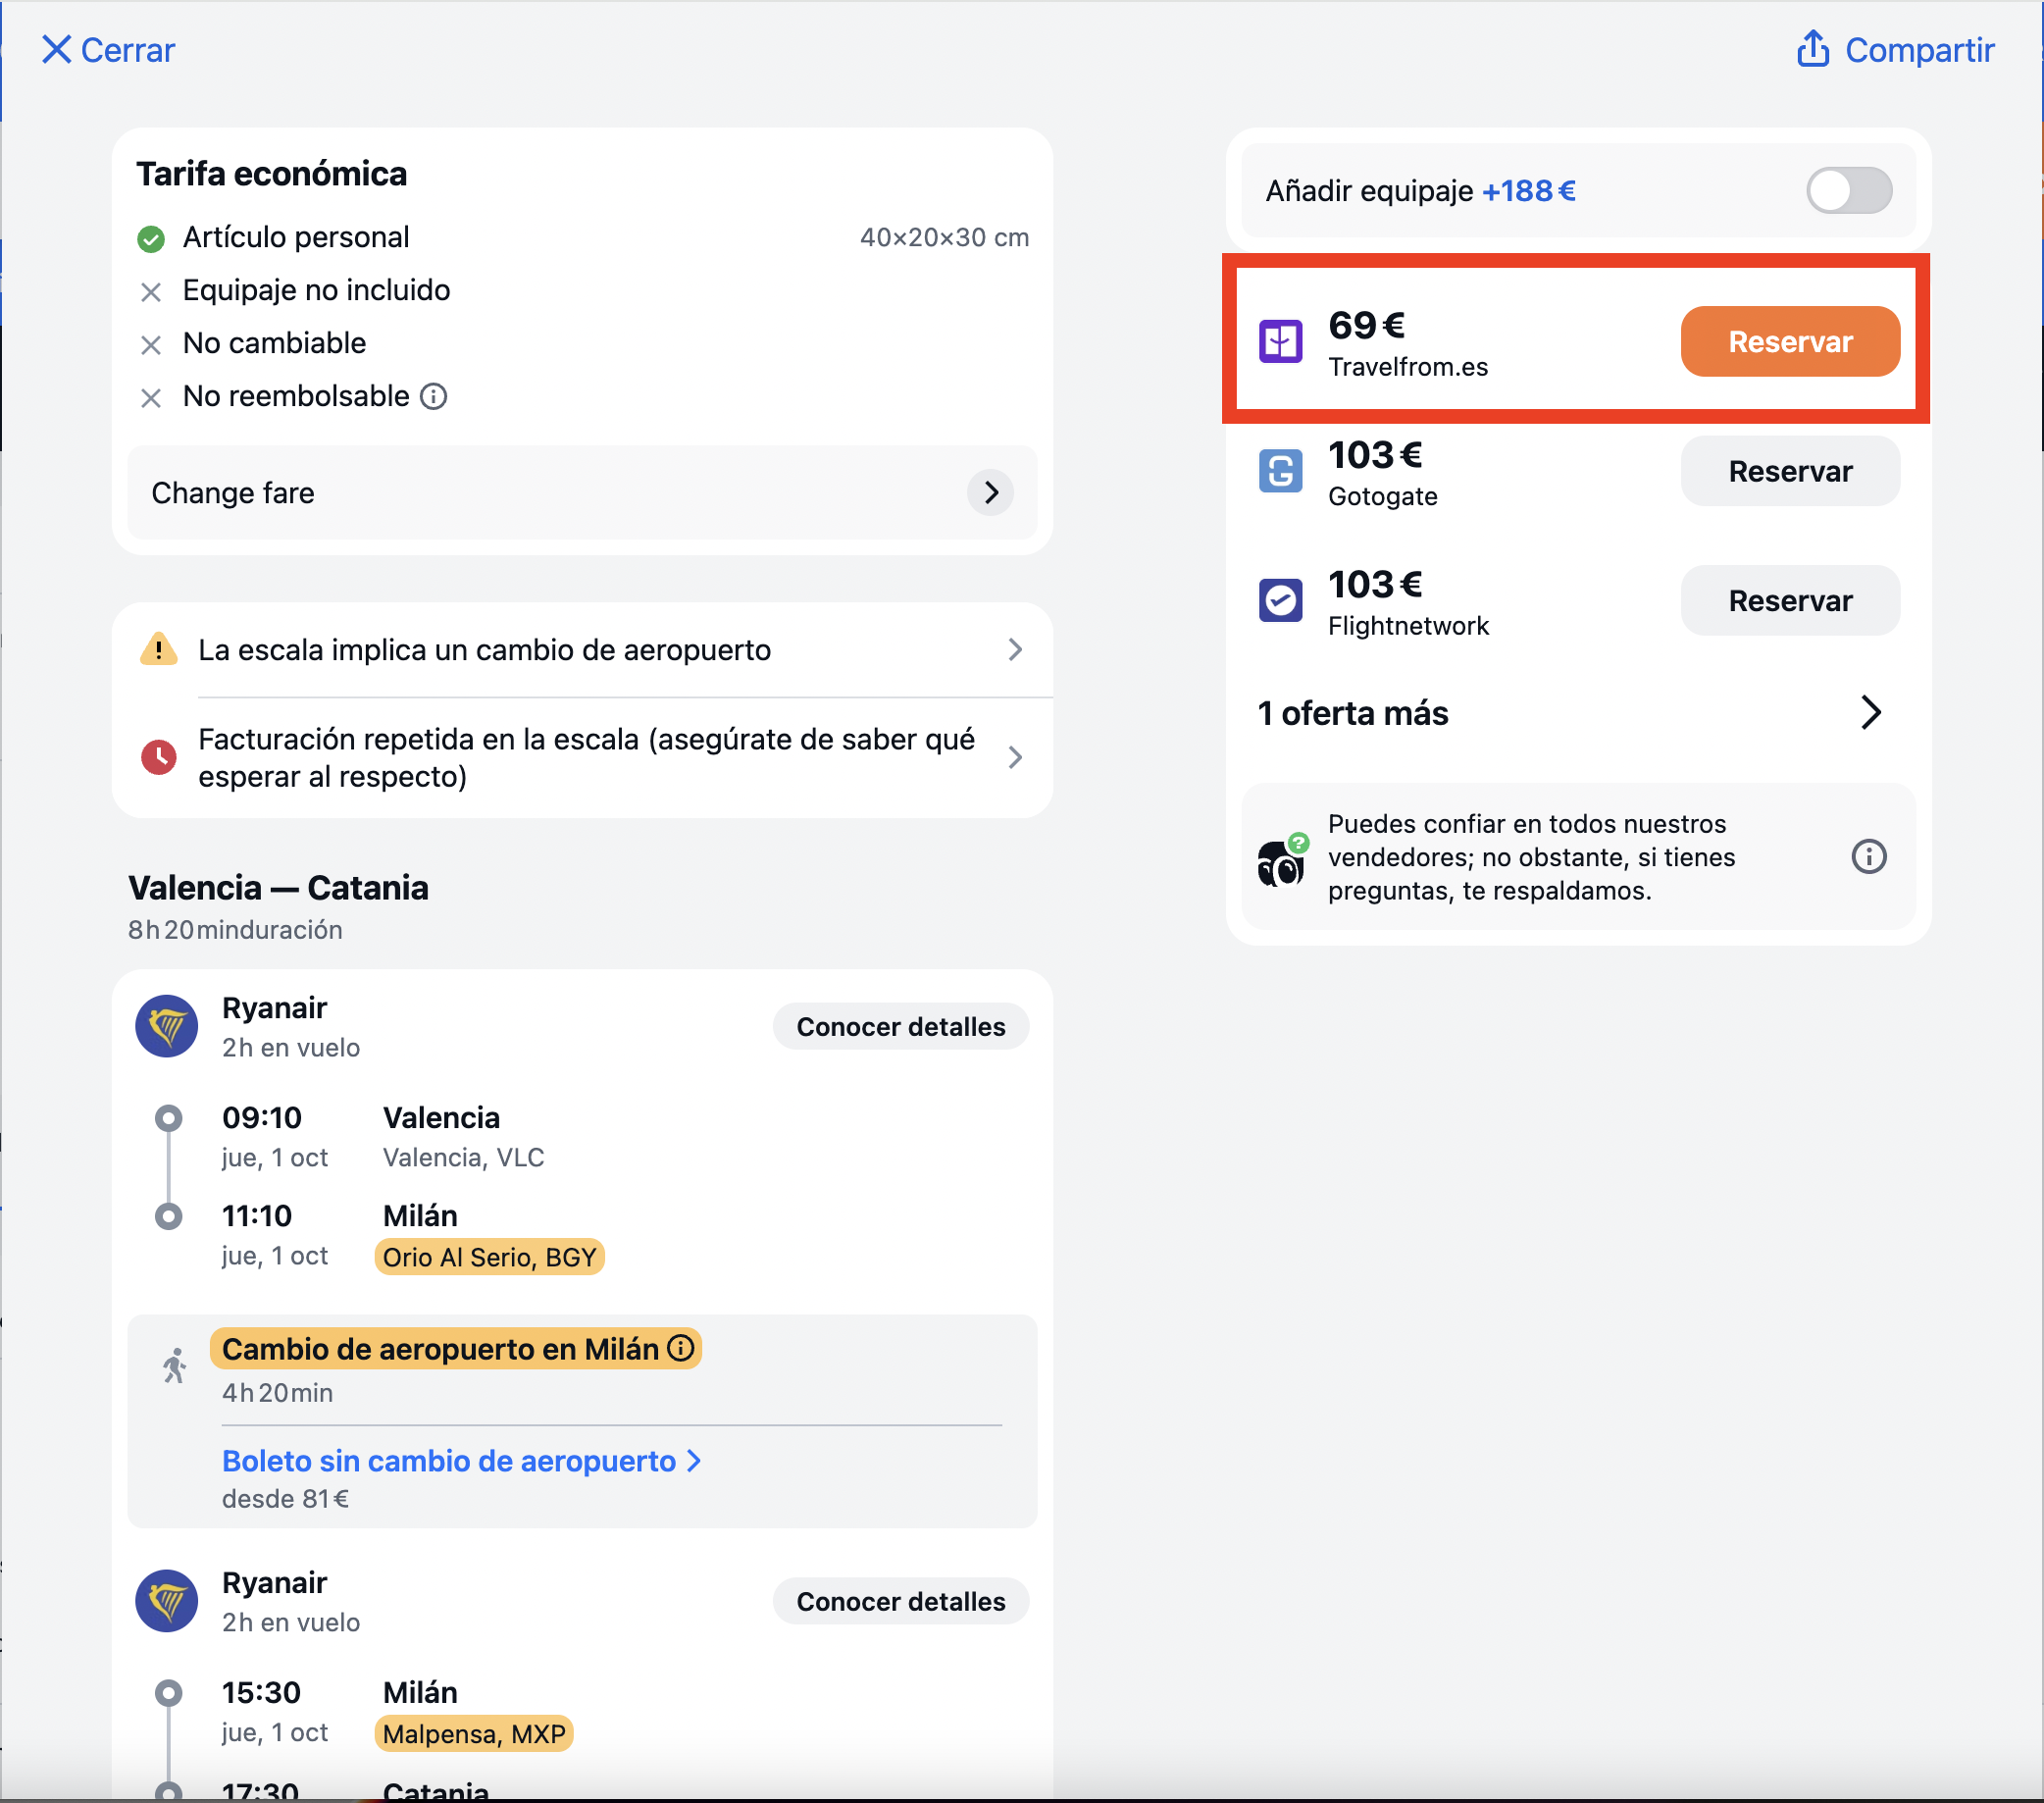Expand the Facturación repetida warning row
This screenshot has width=2044, height=1803.
pos(583,758)
